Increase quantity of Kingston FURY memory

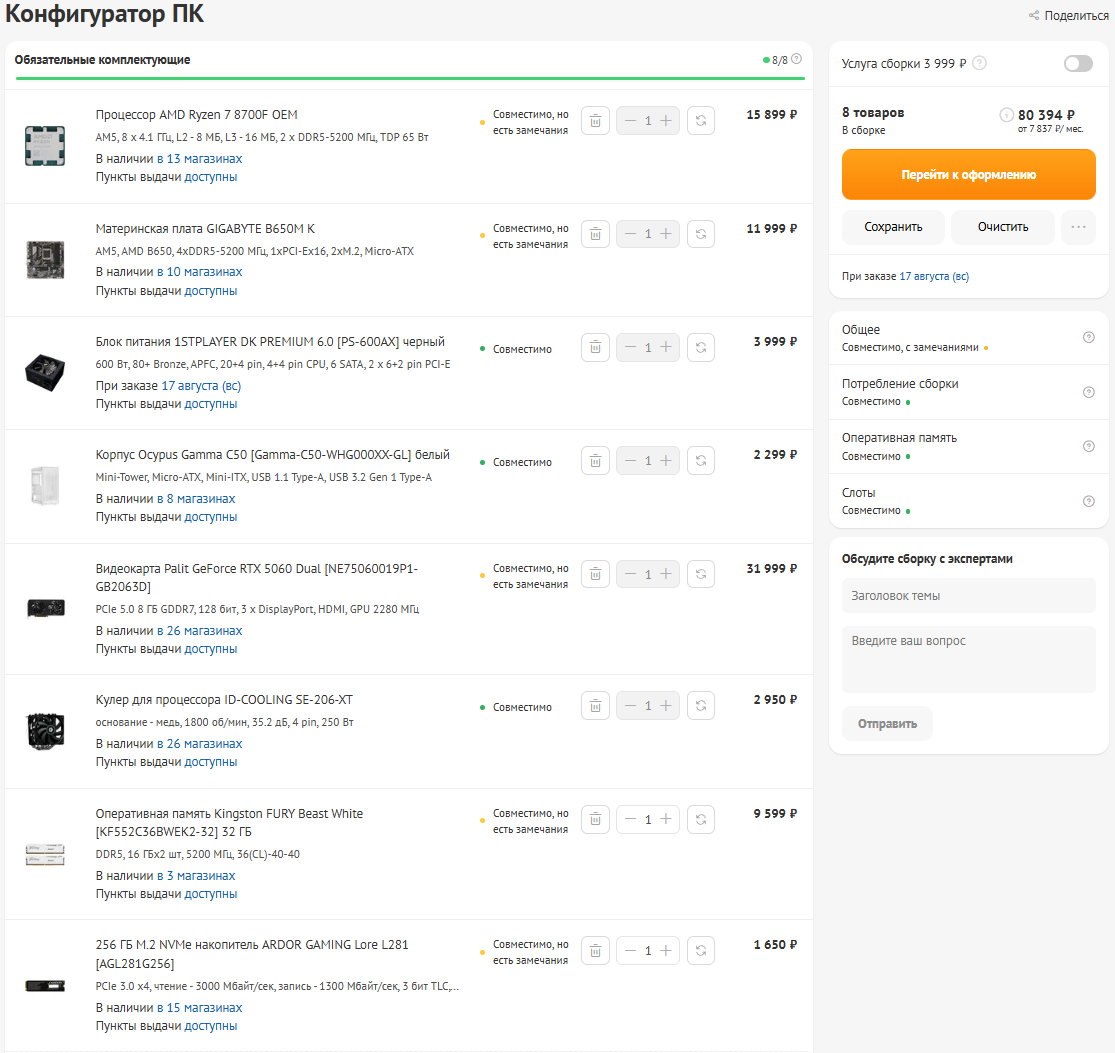click(x=666, y=820)
